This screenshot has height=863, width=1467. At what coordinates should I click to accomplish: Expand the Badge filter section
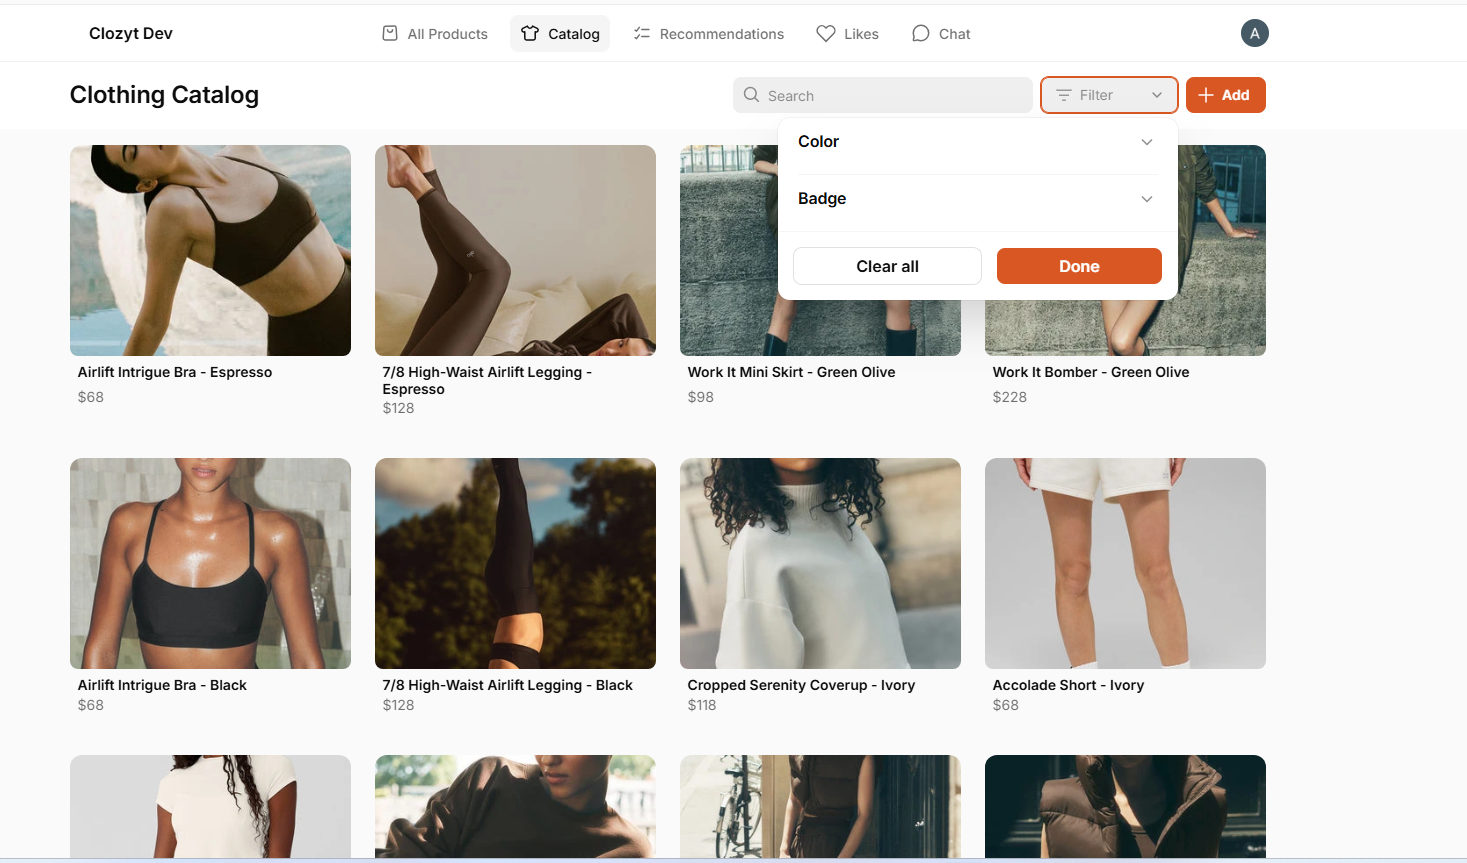click(976, 199)
